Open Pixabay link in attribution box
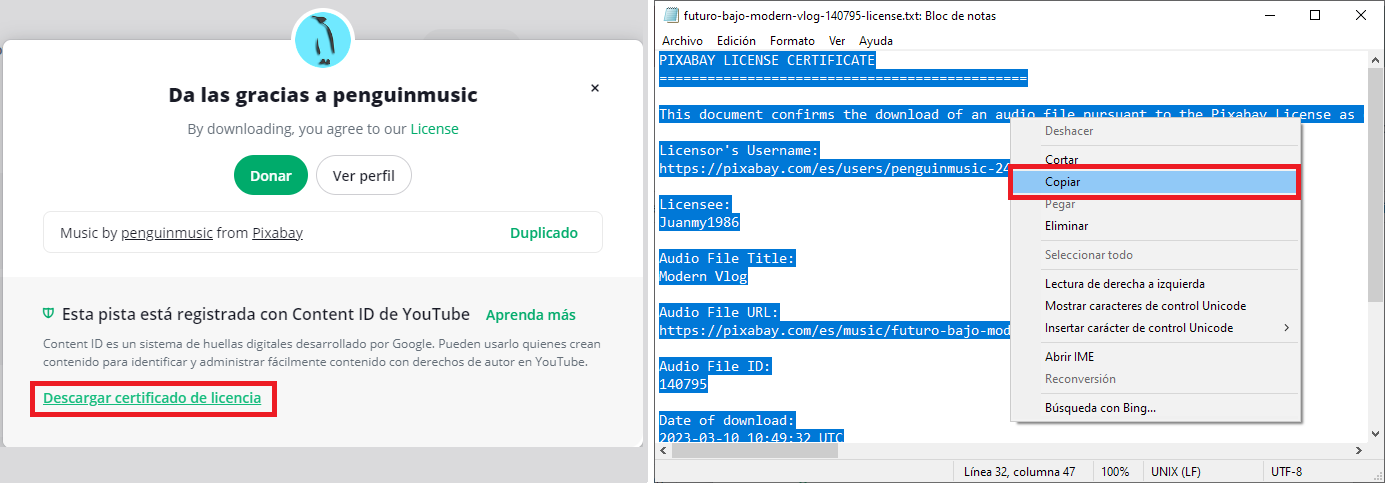 277,232
